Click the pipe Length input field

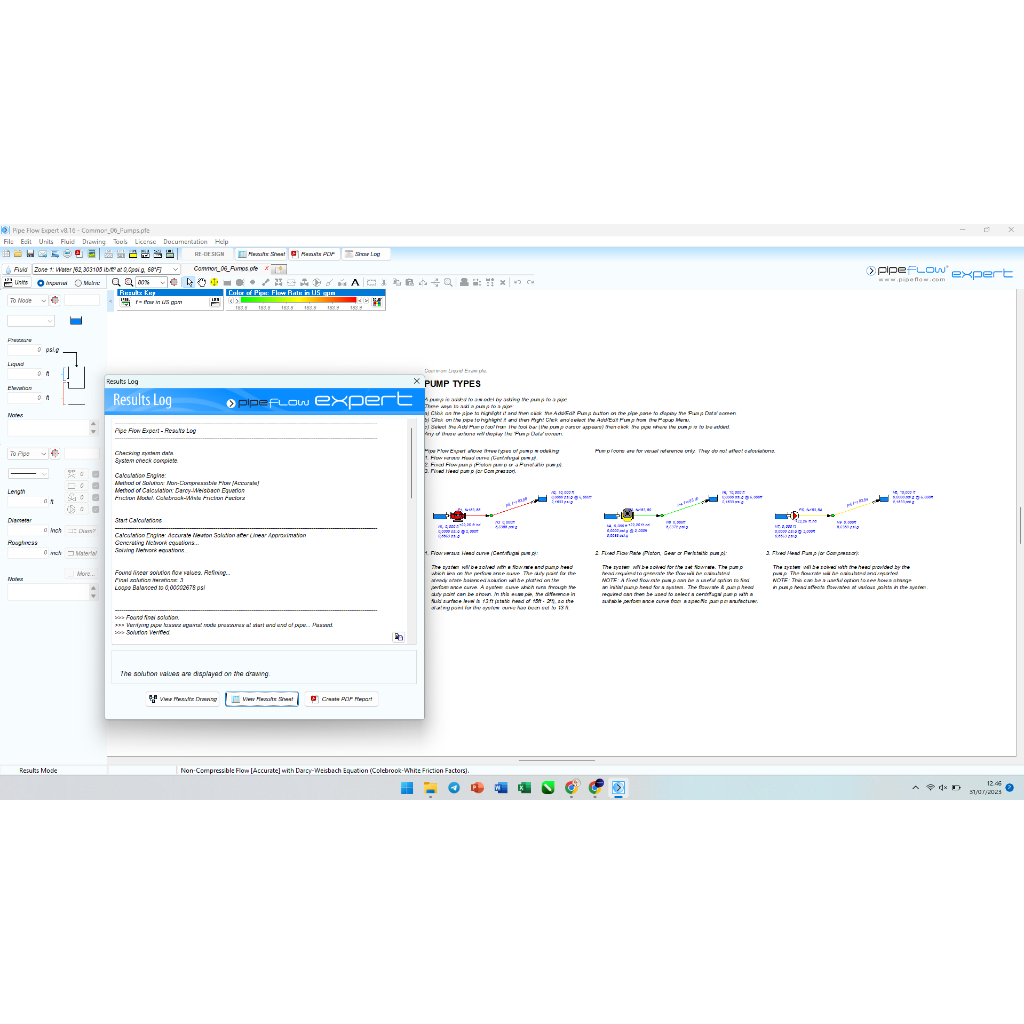[x=26, y=501]
